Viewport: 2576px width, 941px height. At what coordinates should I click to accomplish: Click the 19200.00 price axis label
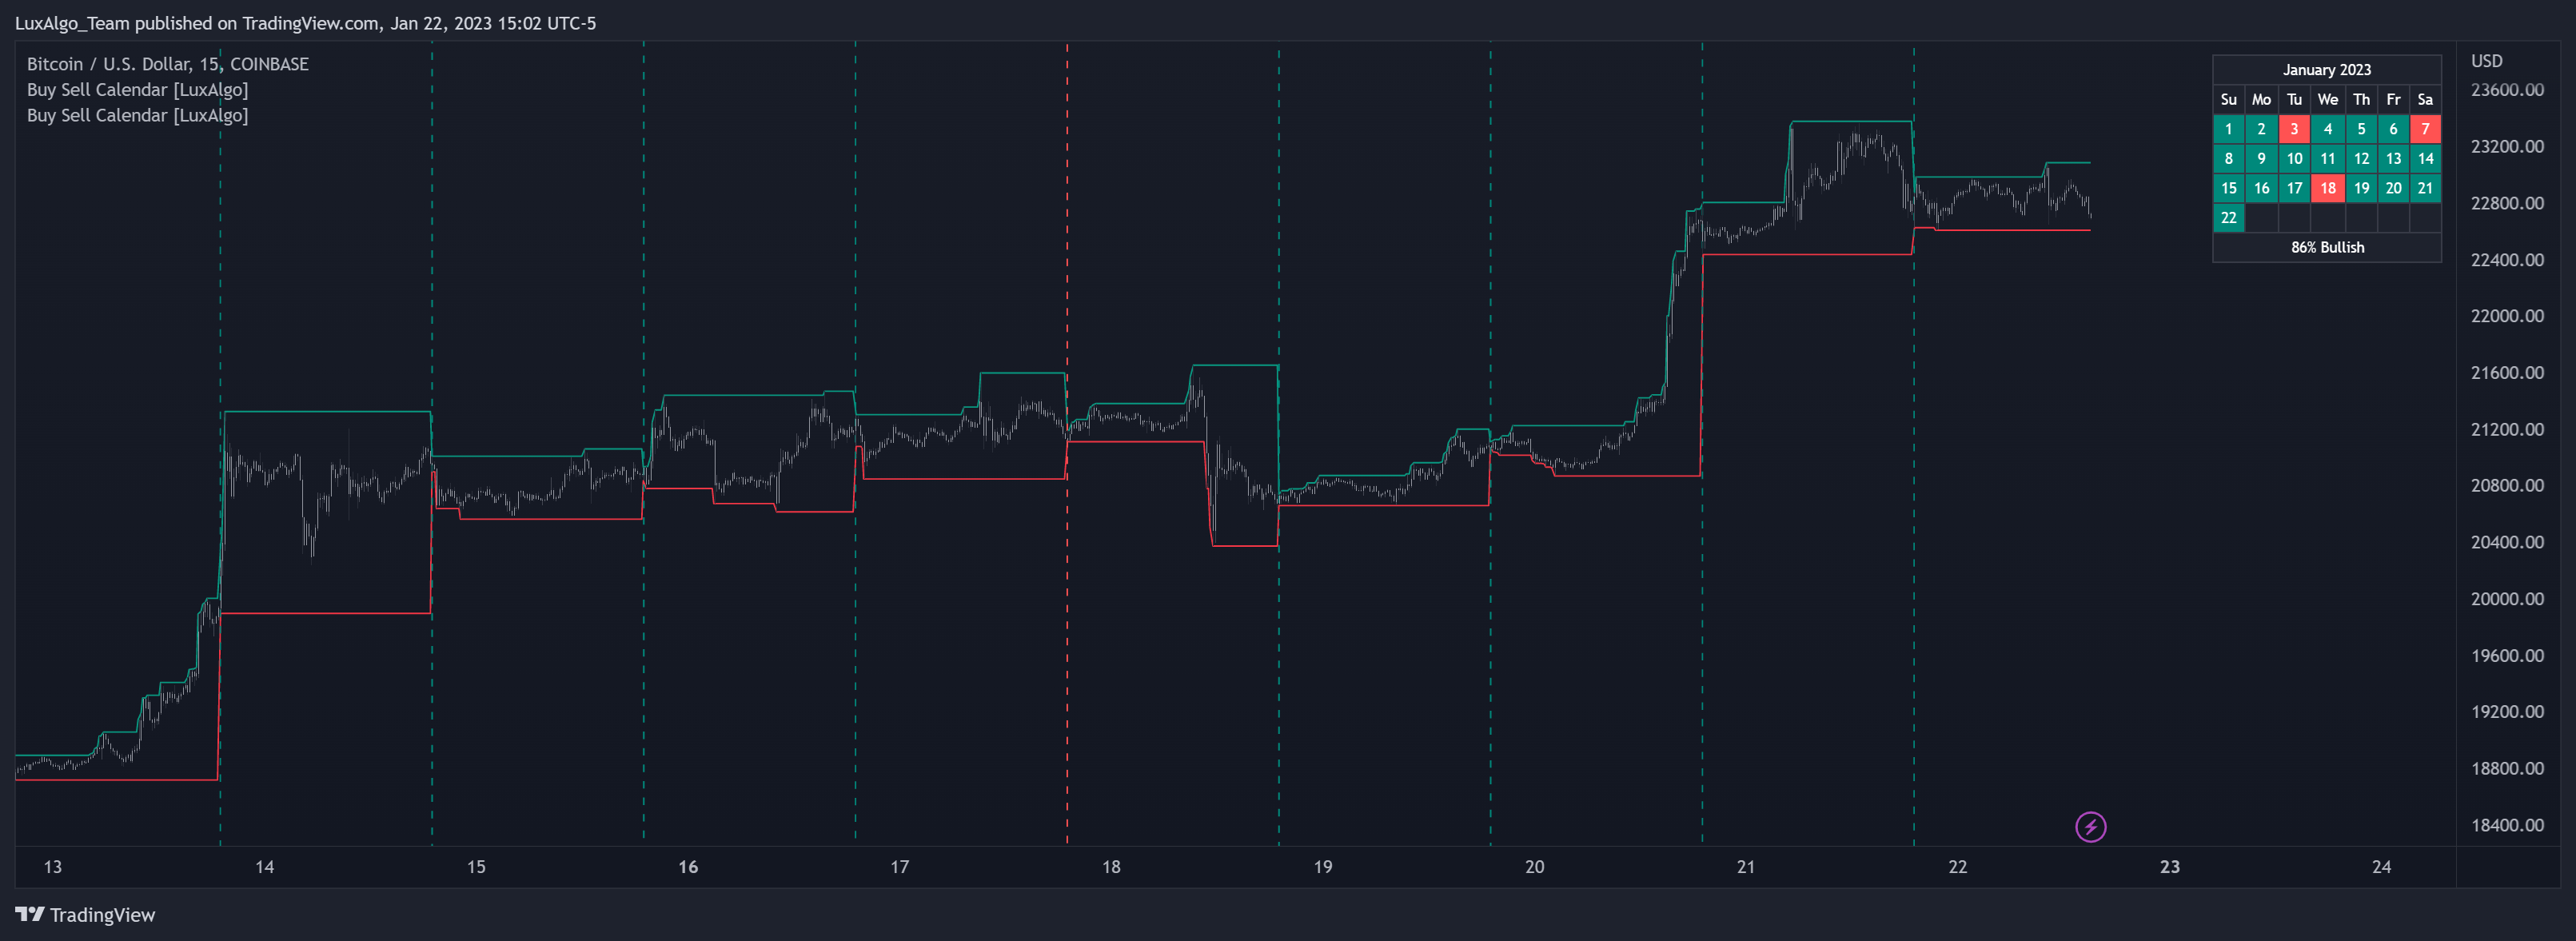pos(2507,712)
